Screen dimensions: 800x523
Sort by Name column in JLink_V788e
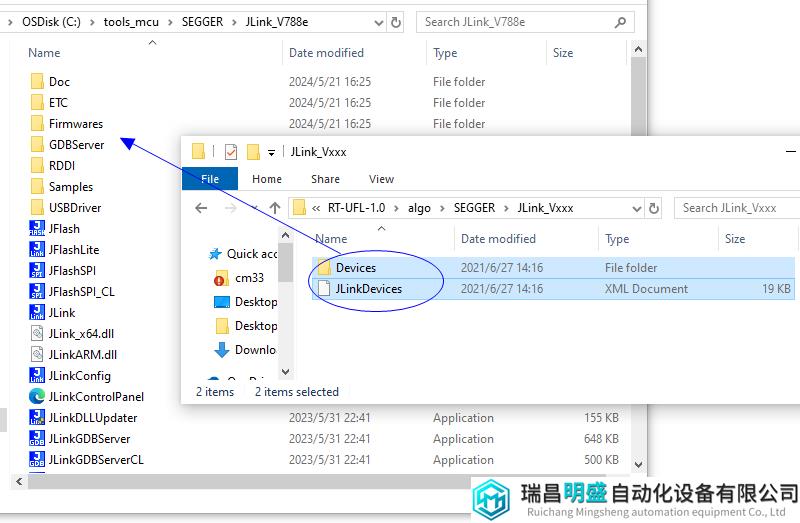pyautogui.click(x=44, y=53)
